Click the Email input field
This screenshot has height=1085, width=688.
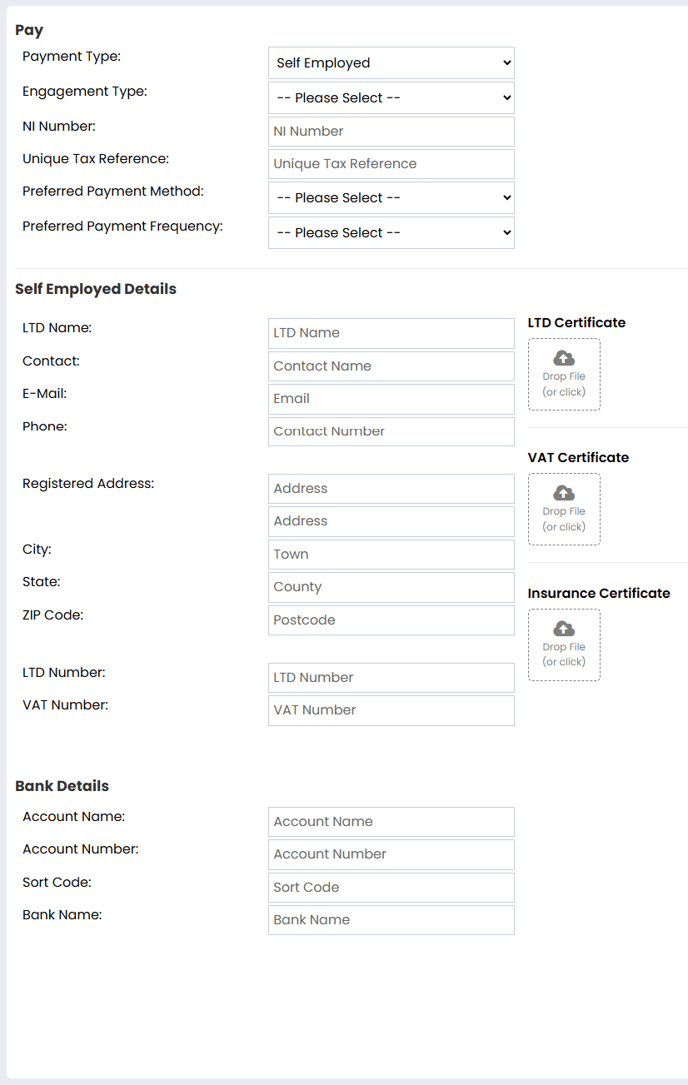pyautogui.click(x=391, y=399)
